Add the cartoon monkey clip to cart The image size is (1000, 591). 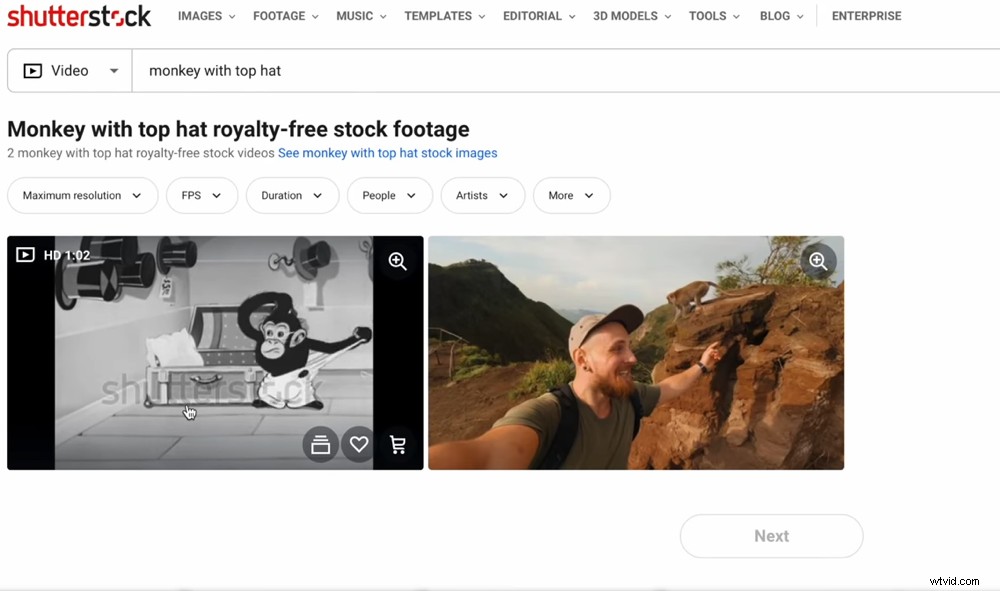point(397,444)
